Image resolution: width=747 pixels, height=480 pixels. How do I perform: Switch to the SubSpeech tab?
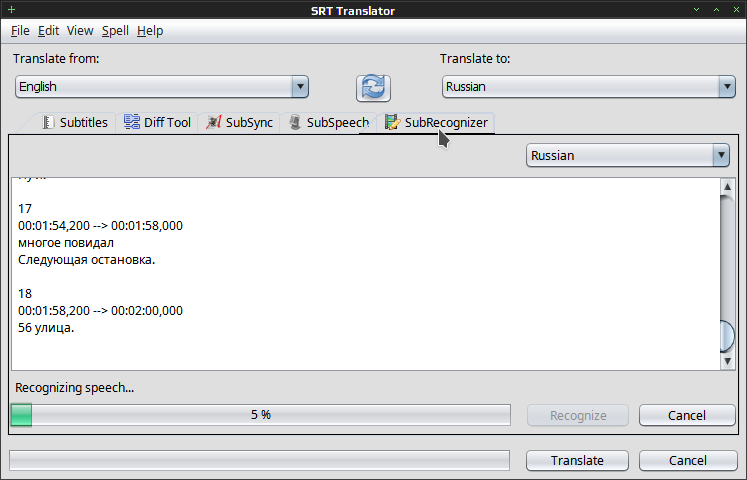[329, 122]
